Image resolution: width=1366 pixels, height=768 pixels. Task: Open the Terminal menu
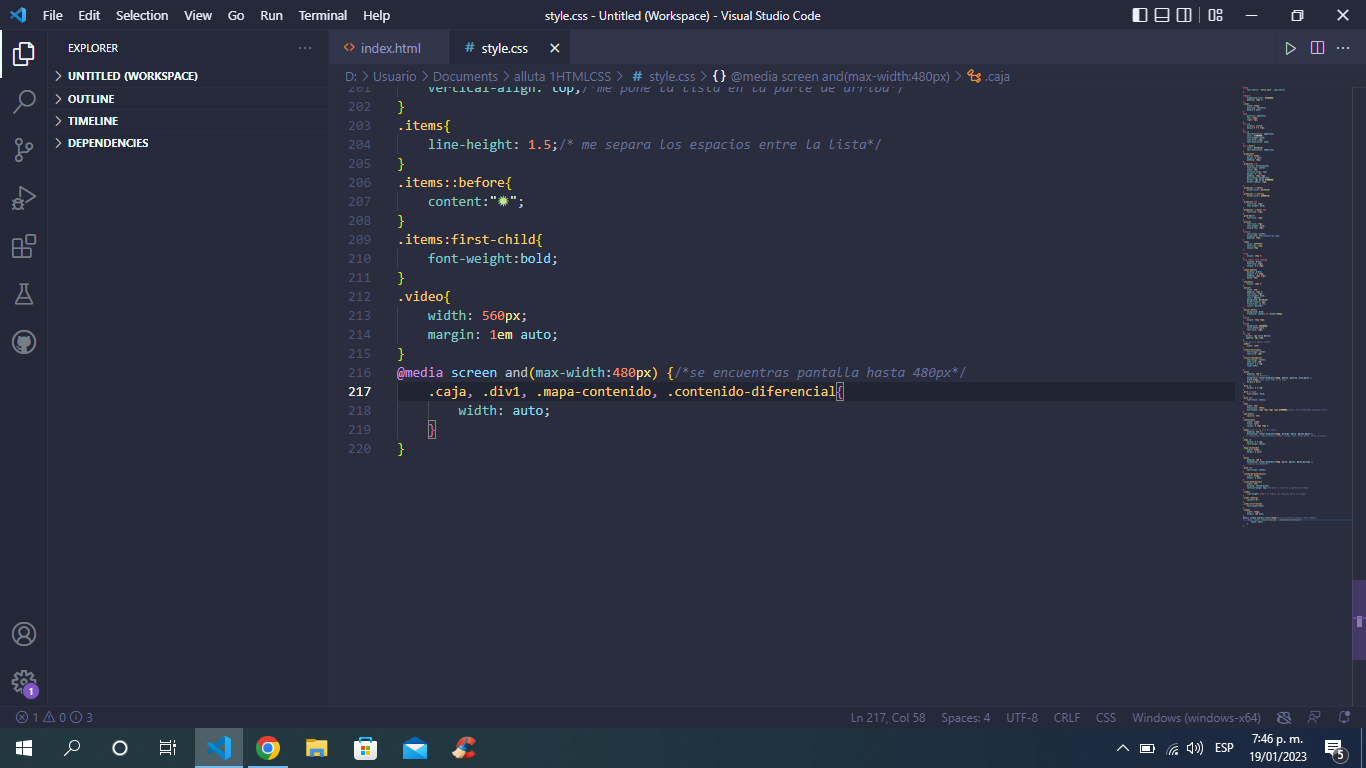[323, 15]
